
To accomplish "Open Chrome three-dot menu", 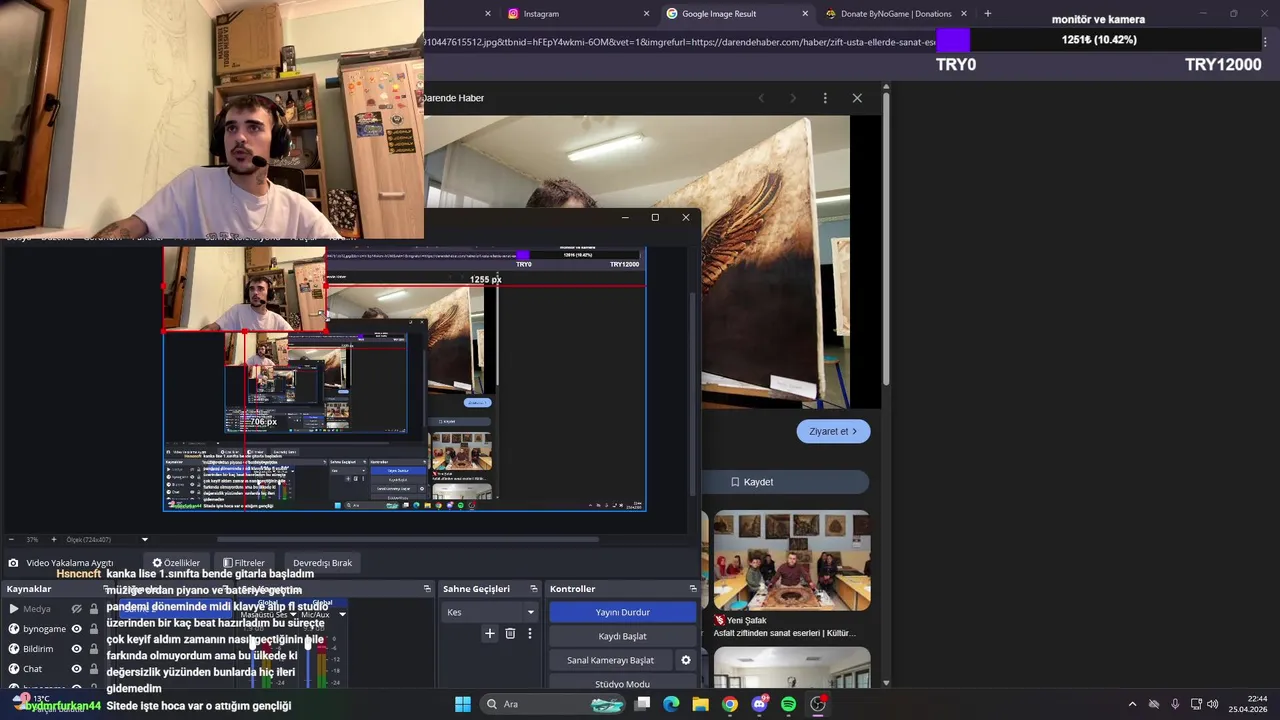I will (1265, 42).
